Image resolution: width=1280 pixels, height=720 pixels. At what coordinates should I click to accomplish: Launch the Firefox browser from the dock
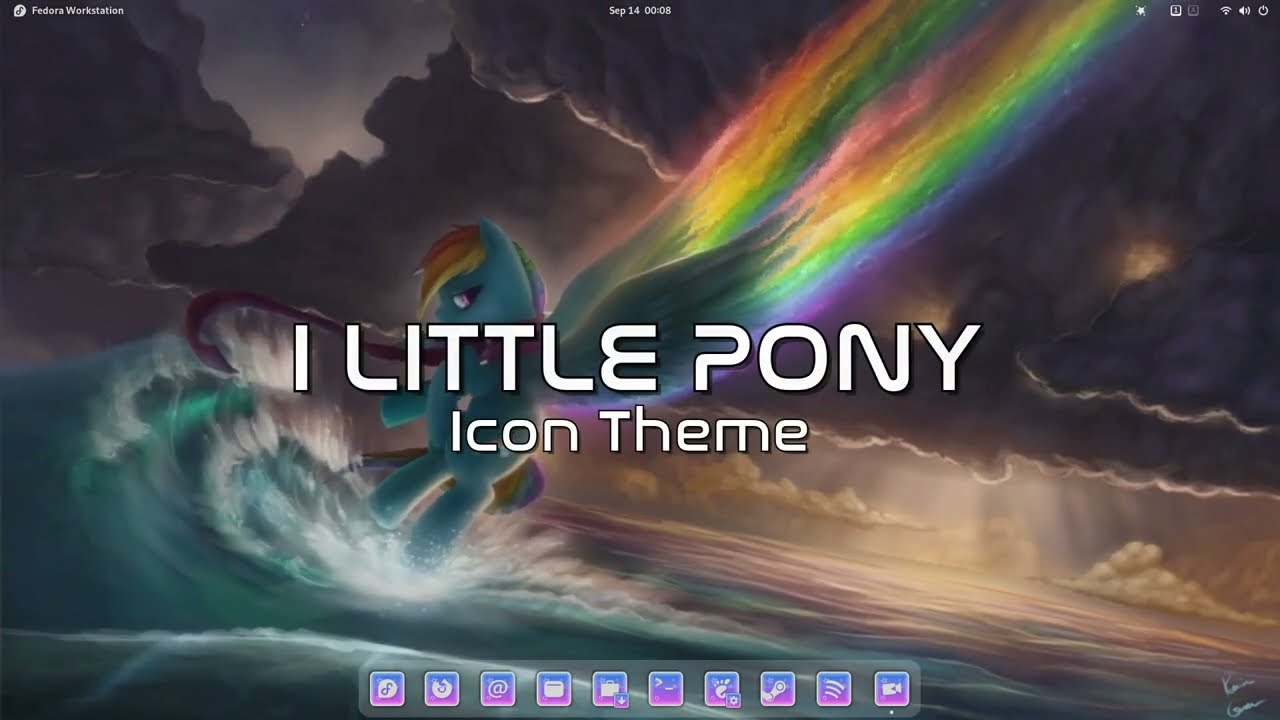click(x=443, y=688)
